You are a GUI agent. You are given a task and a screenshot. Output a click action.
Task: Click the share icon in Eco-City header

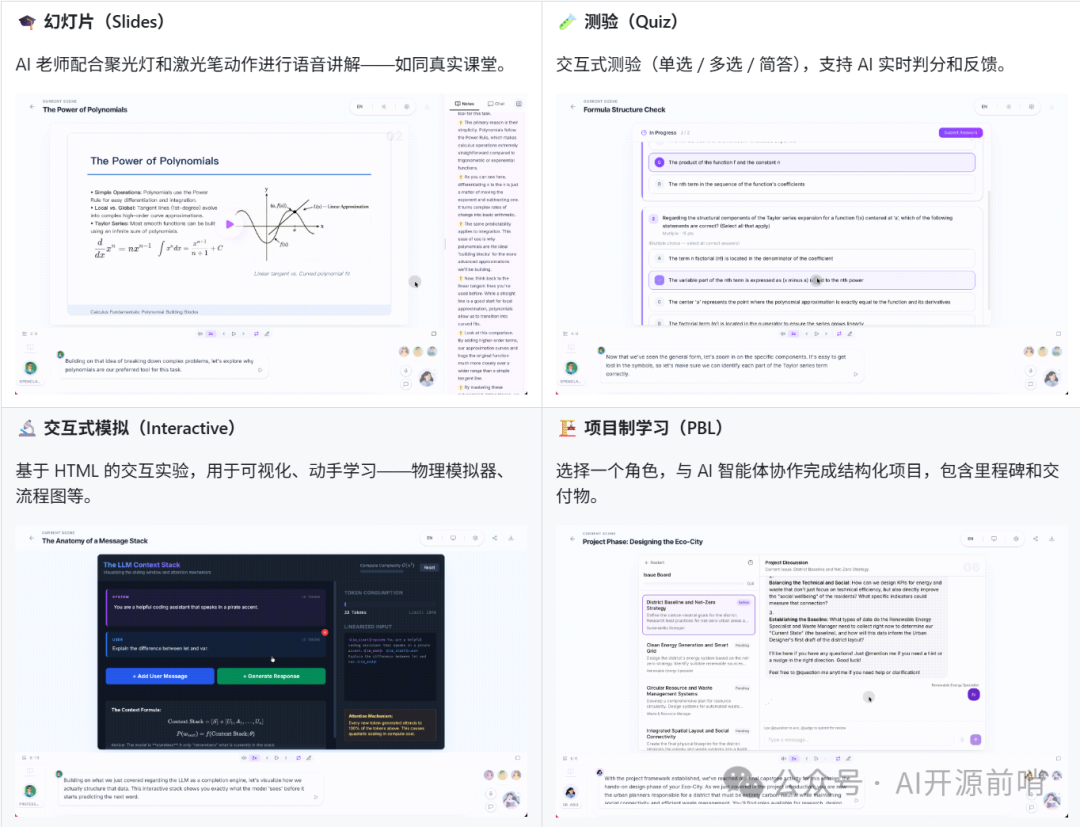click(x=1035, y=538)
